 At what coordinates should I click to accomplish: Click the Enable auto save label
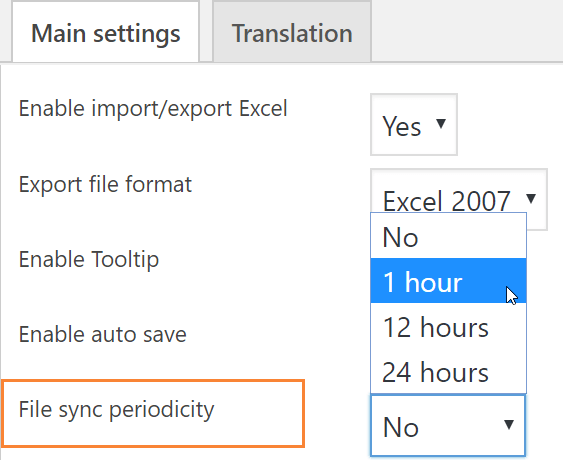tap(103, 334)
